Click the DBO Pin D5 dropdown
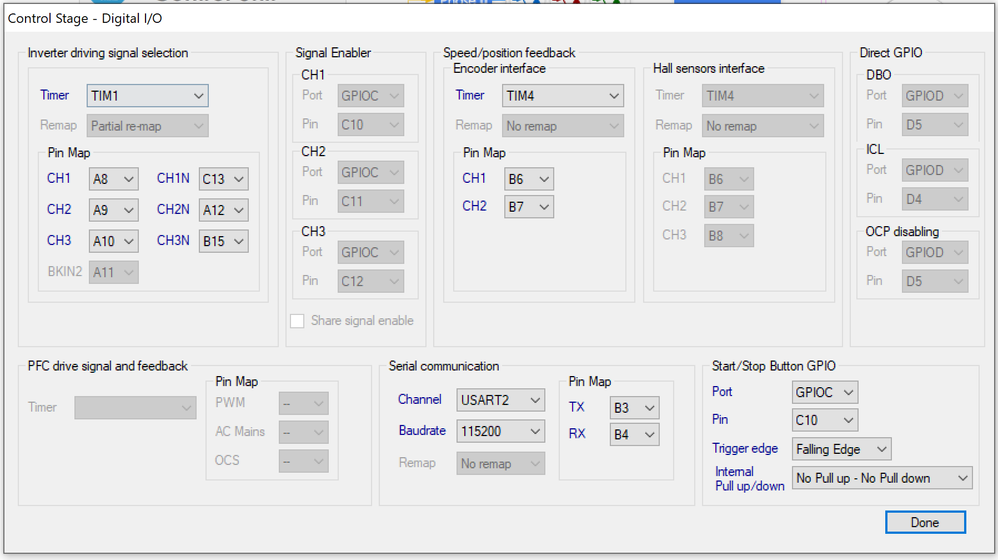Screen dimensions: 998x560 [935, 125]
